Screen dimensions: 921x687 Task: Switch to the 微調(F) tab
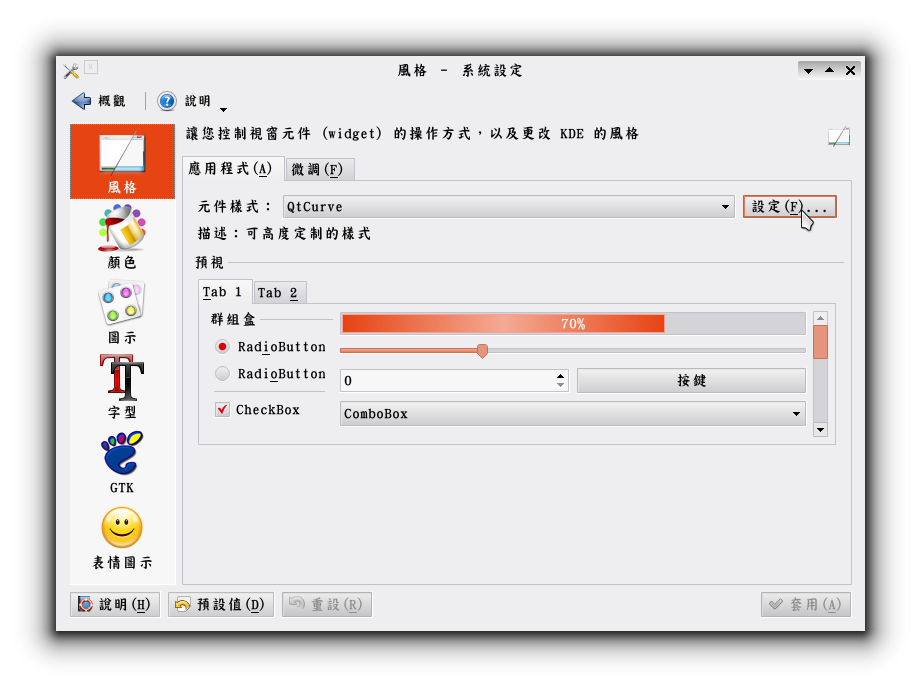(x=320, y=169)
